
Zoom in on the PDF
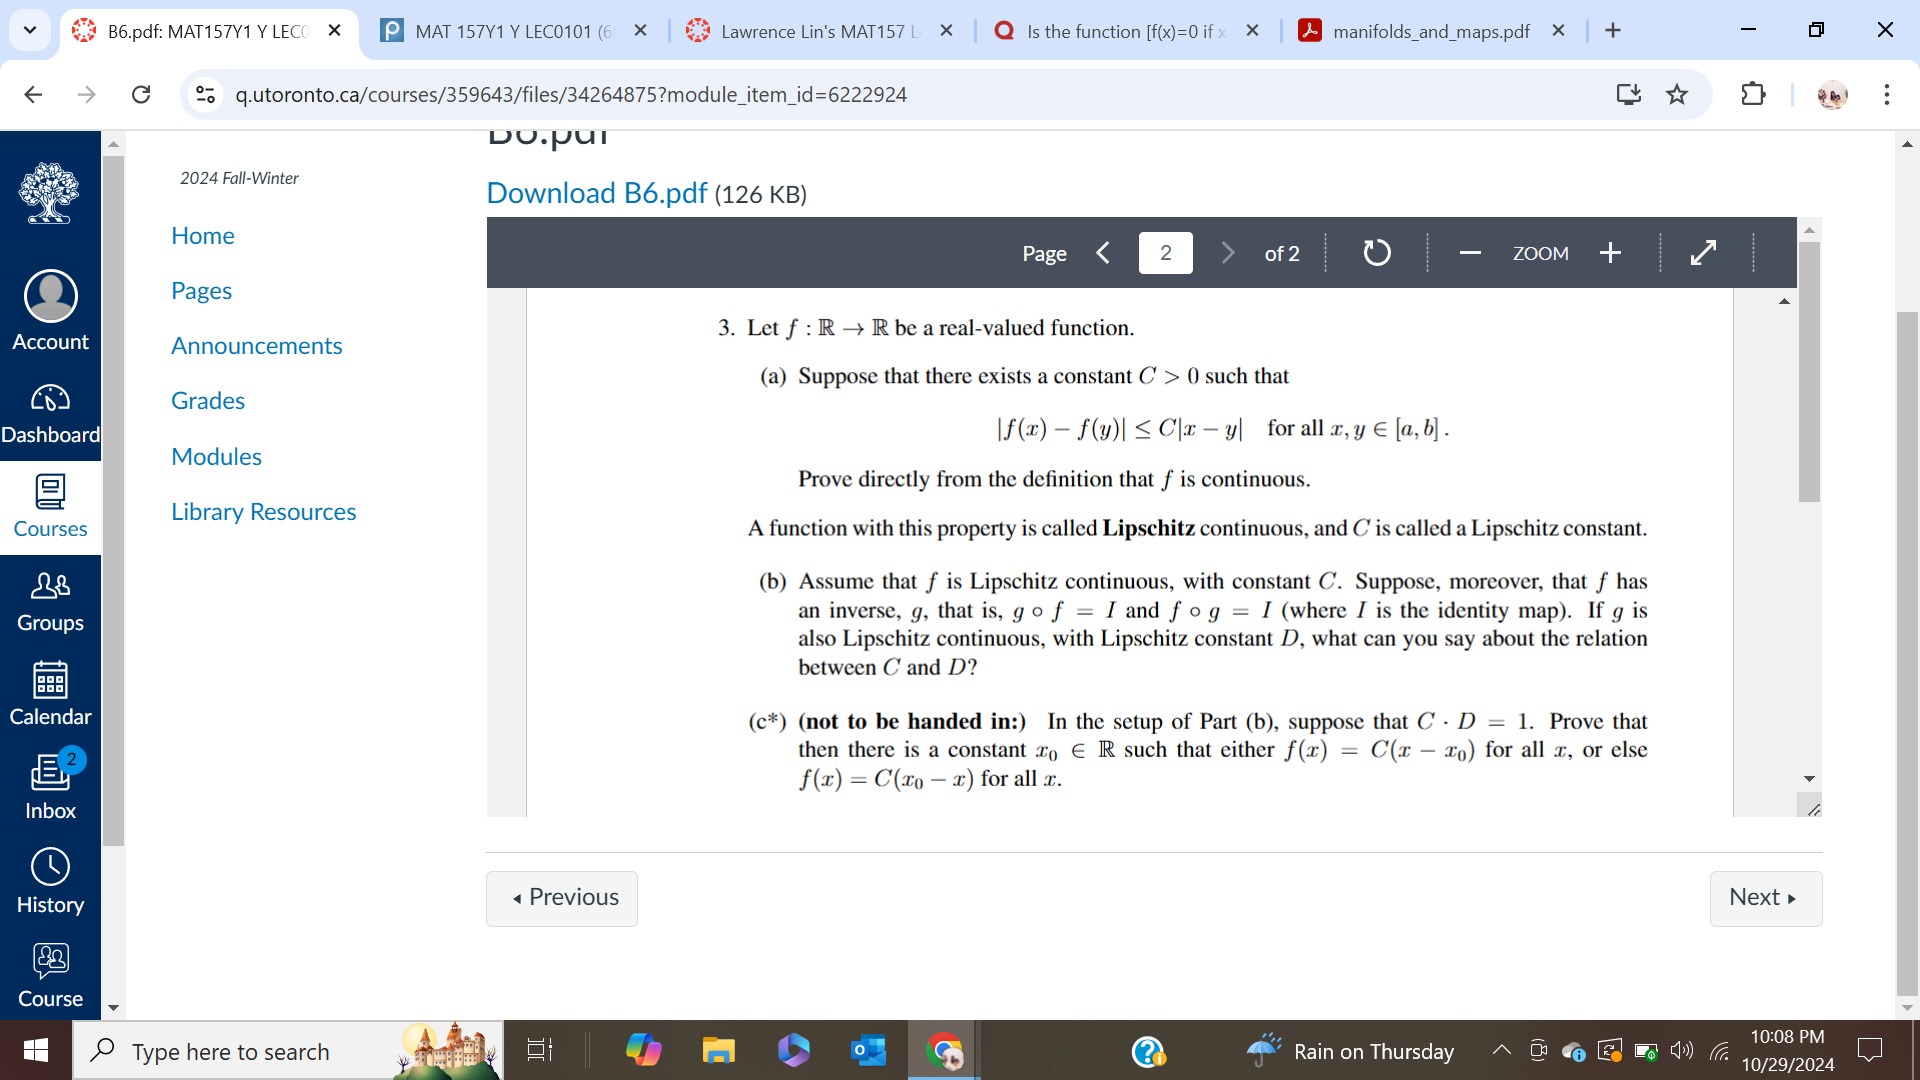click(1610, 253)
